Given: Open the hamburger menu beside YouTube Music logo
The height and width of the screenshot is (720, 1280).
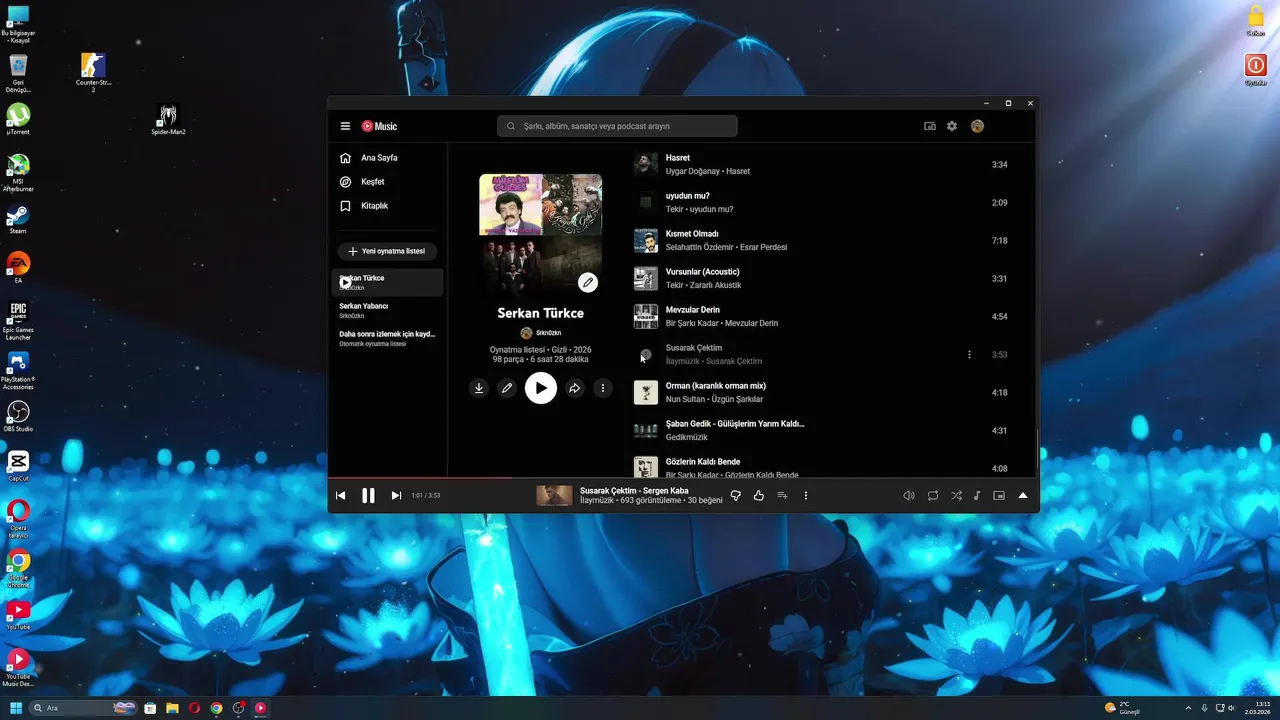Looking at the screenshot, I should pos(345,126).
